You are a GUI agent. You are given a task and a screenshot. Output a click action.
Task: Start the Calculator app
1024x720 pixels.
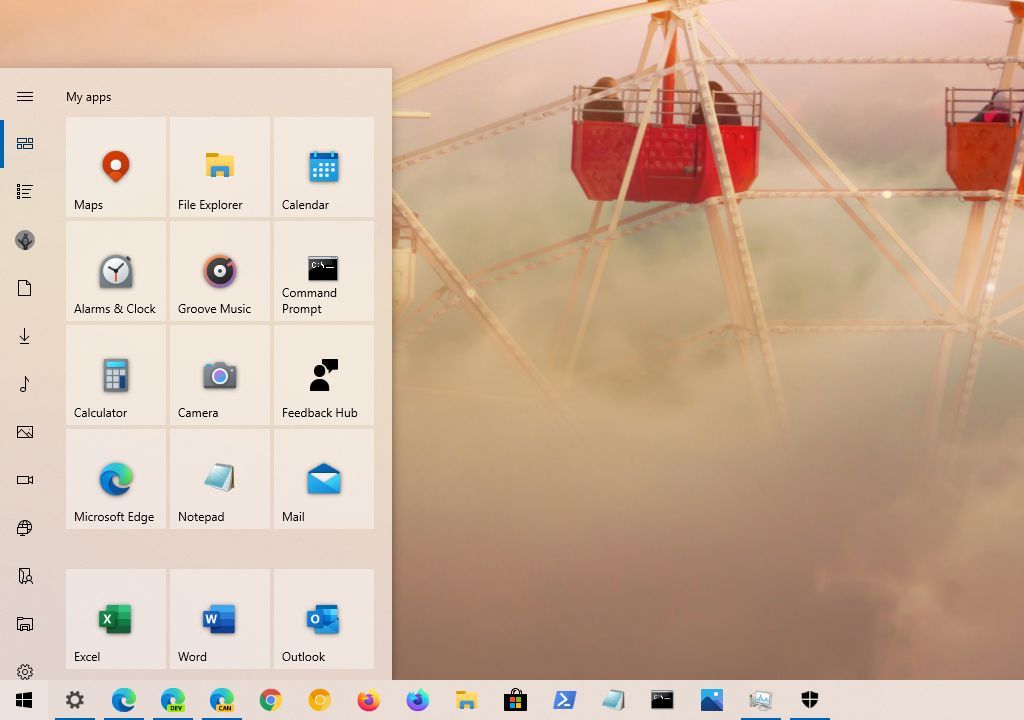click(115, 375)
